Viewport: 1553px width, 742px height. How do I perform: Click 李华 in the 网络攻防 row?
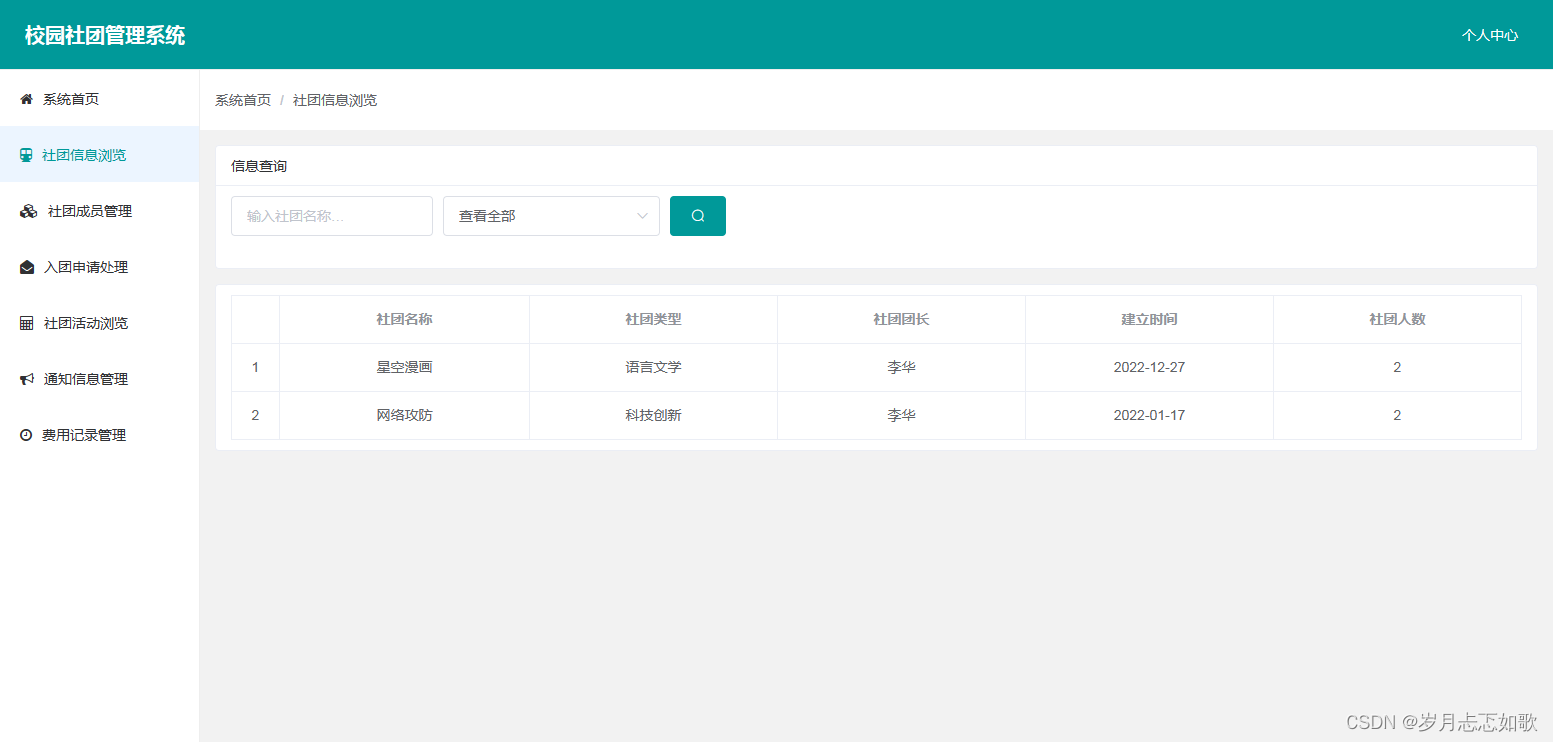coord(901,415)
